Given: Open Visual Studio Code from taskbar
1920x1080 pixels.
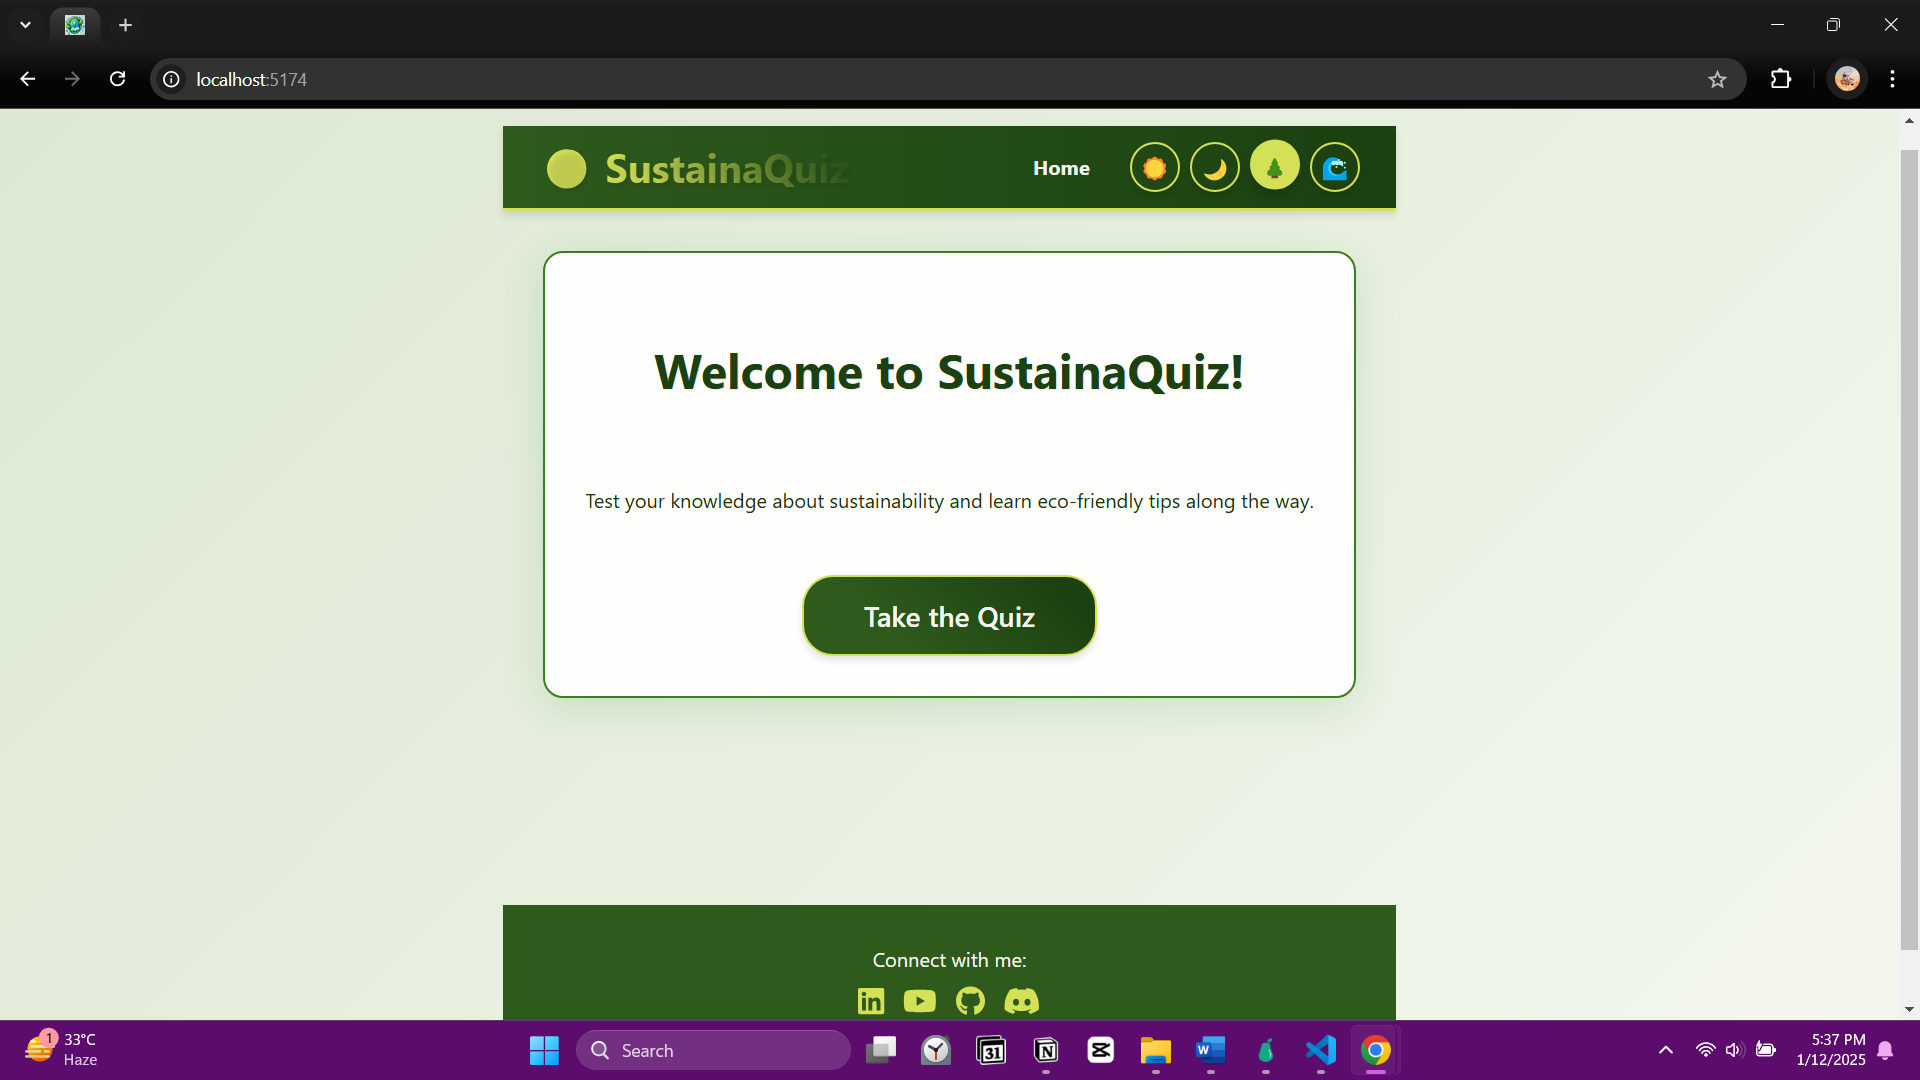Looking at the screenshot, I should (1320, 1050).
